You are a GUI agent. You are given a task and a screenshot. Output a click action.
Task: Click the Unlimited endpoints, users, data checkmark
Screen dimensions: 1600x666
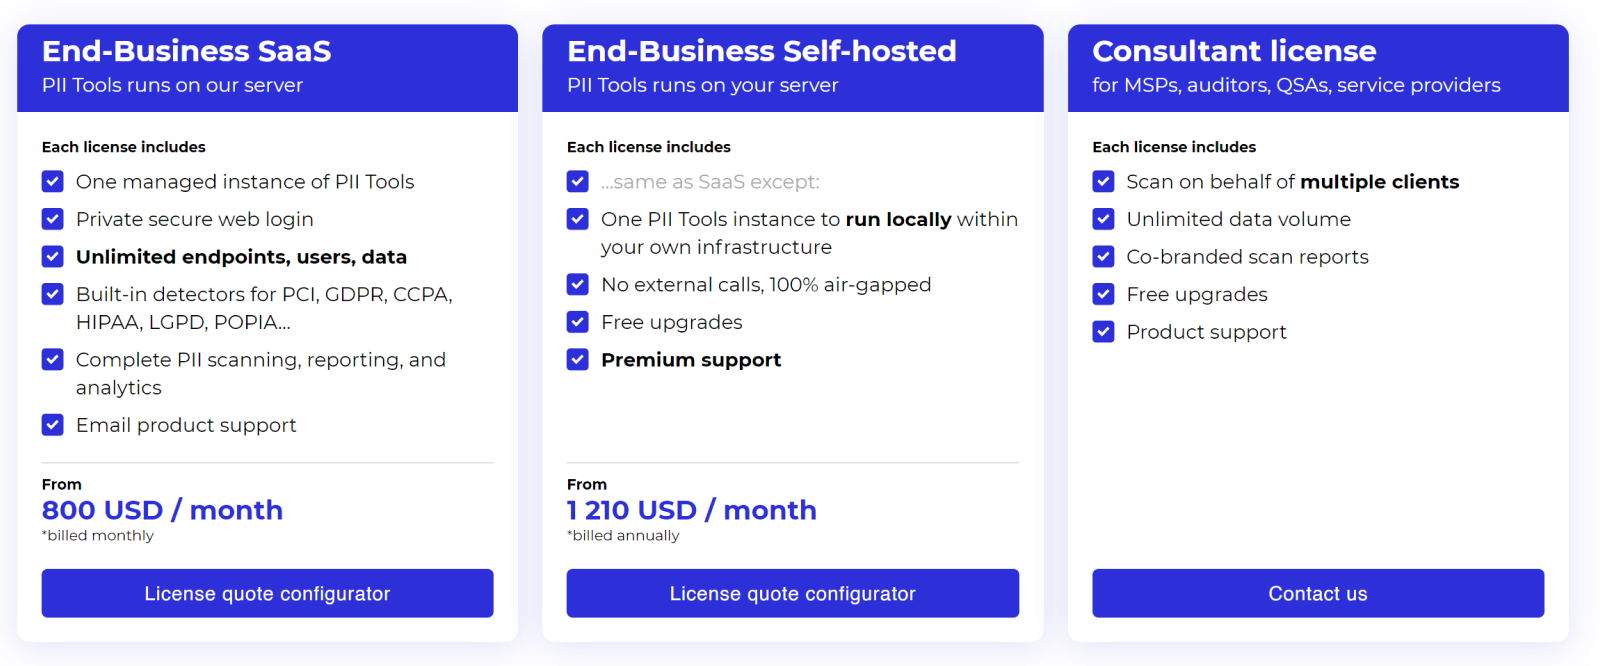pos(53,256)
